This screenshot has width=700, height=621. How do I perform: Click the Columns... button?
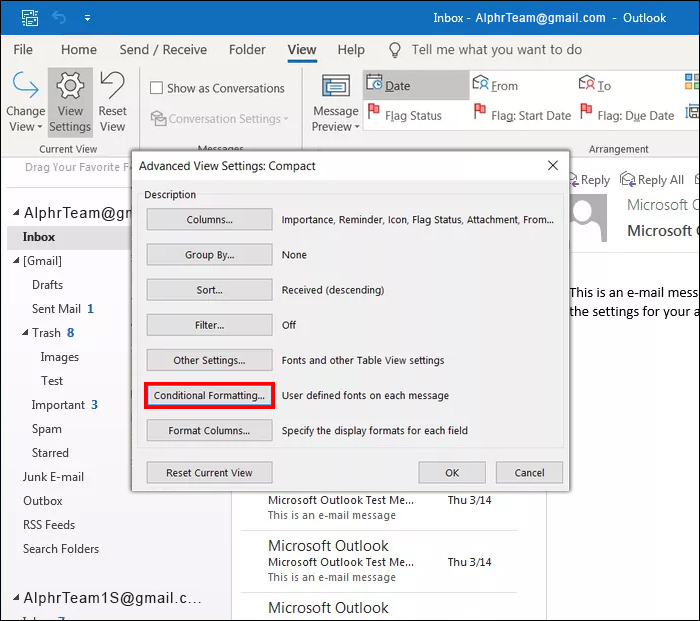[209, 219]
